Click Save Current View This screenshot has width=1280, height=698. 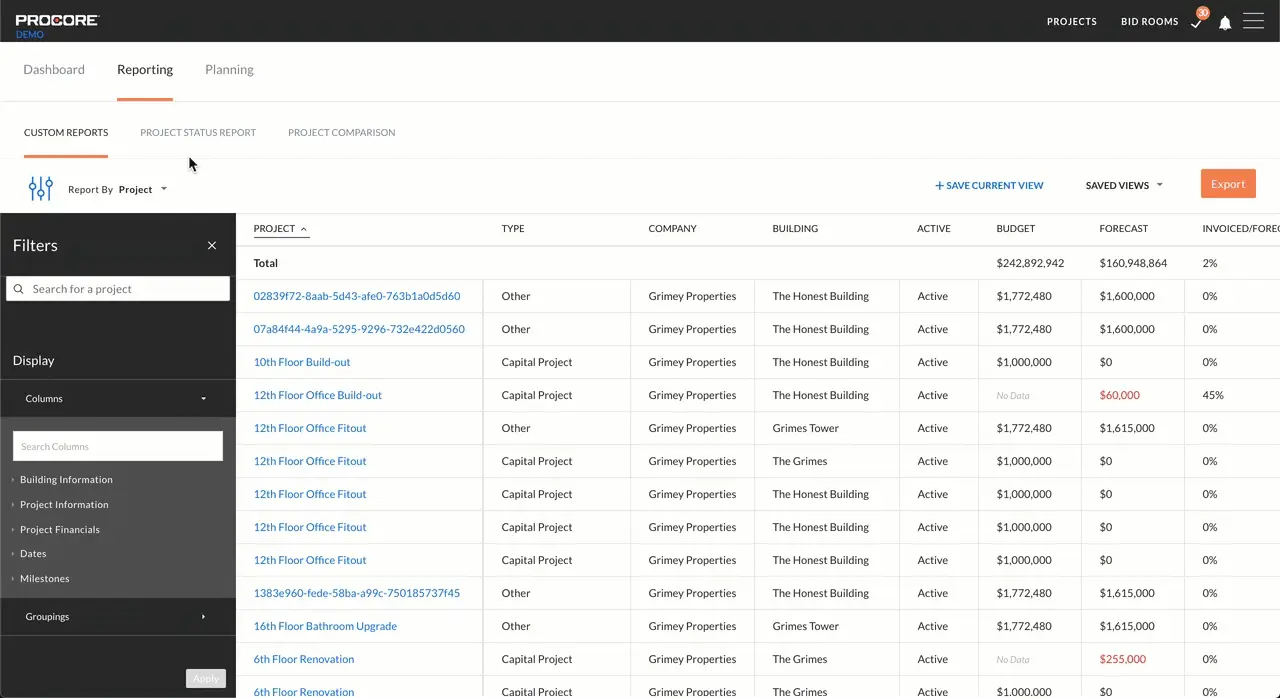click(x=989, y=185)
